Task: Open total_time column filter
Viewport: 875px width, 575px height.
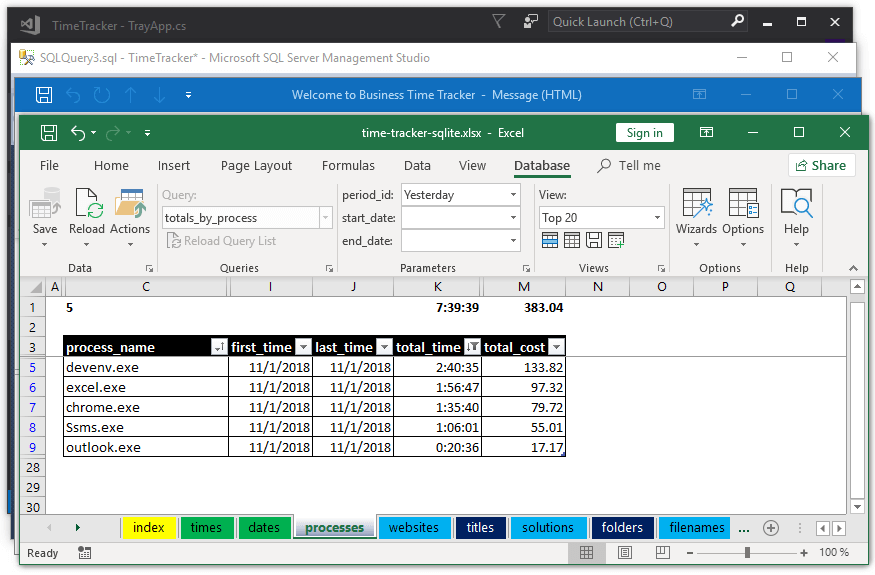Action: tap(472, 347)
